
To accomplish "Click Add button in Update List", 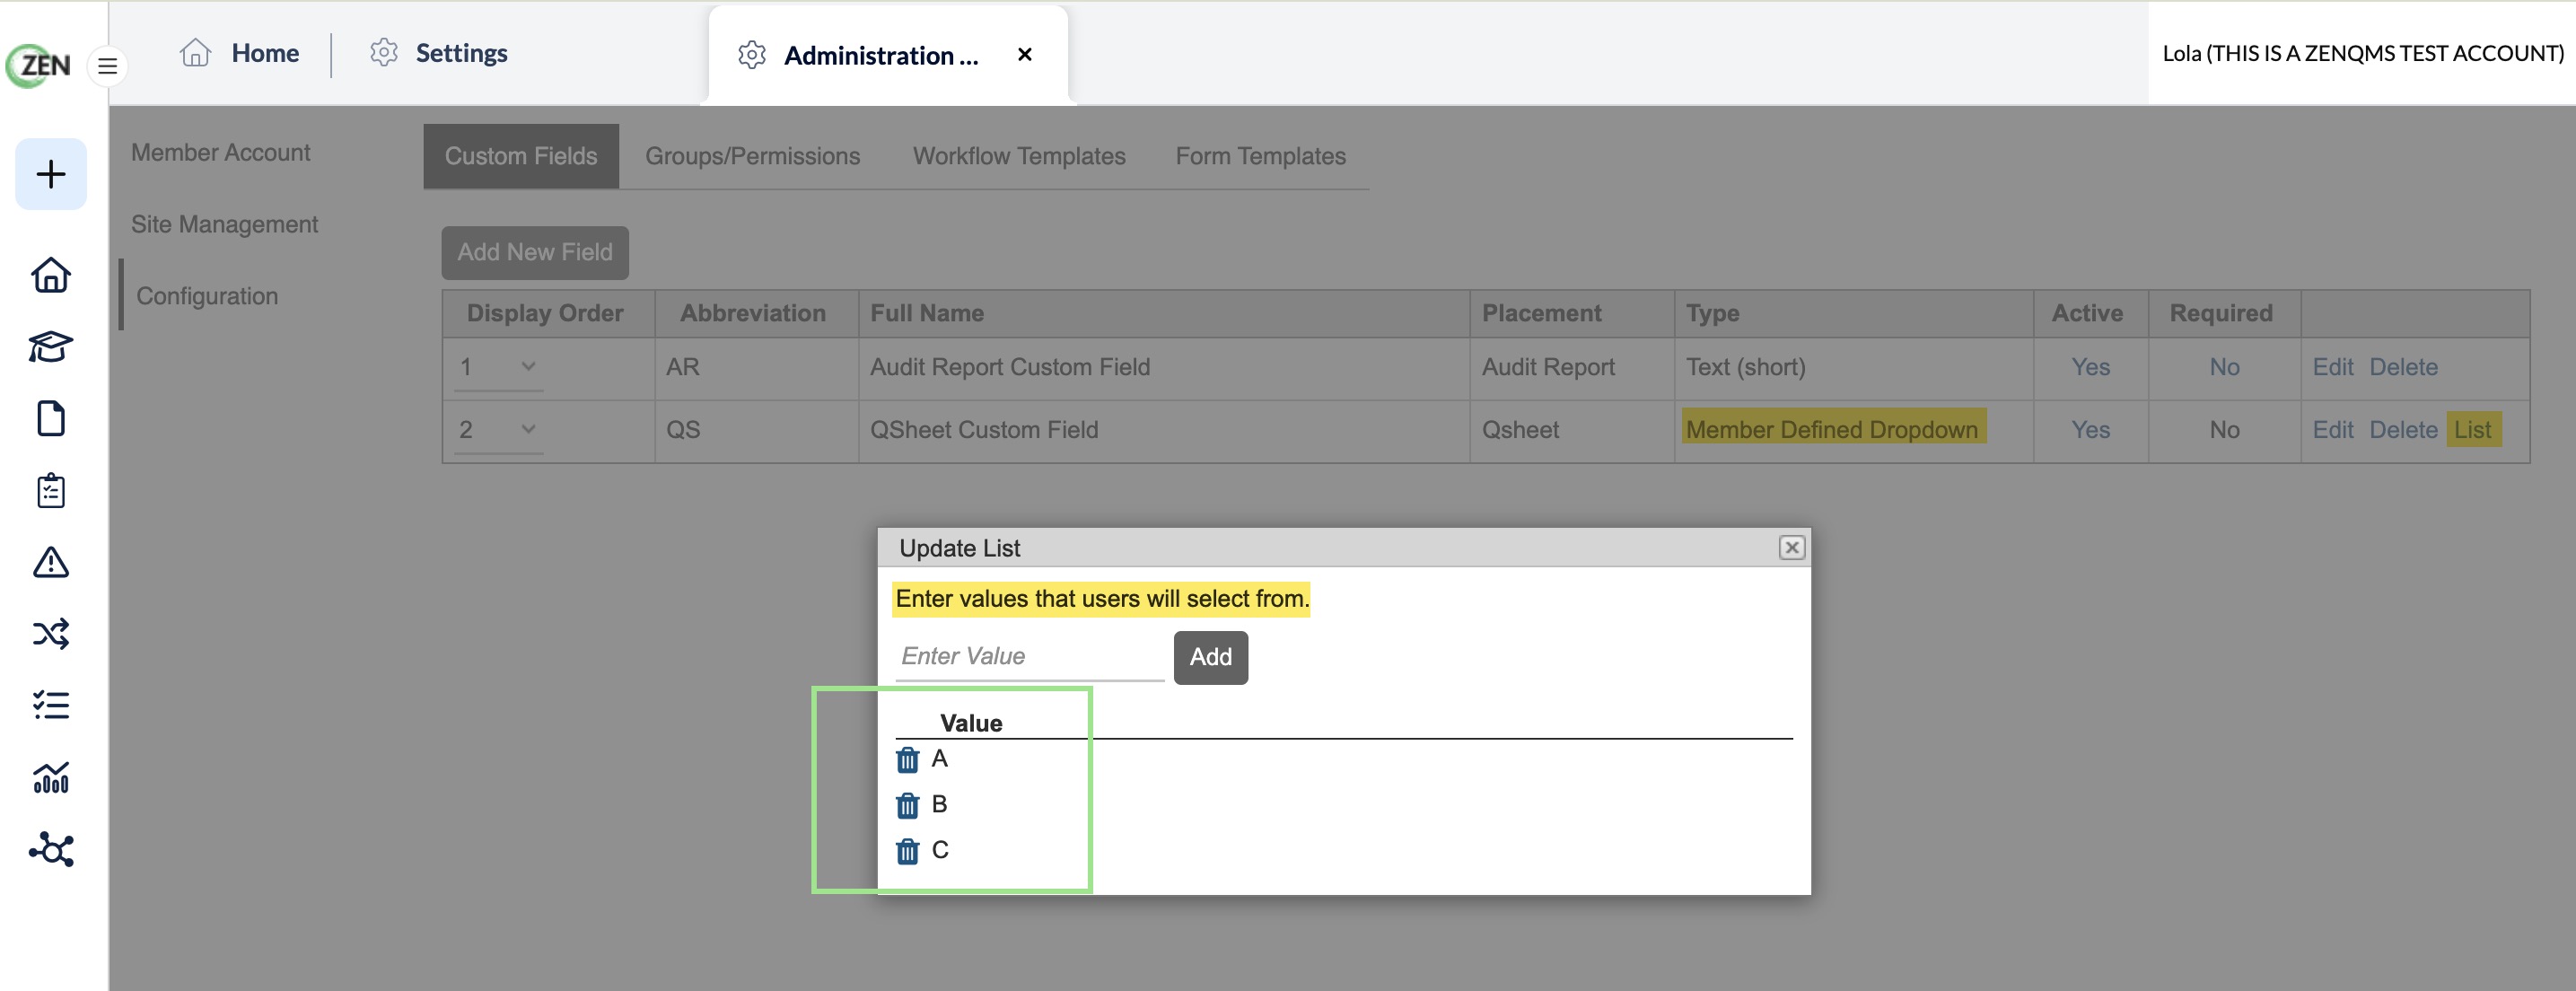I will (1210, 657).
